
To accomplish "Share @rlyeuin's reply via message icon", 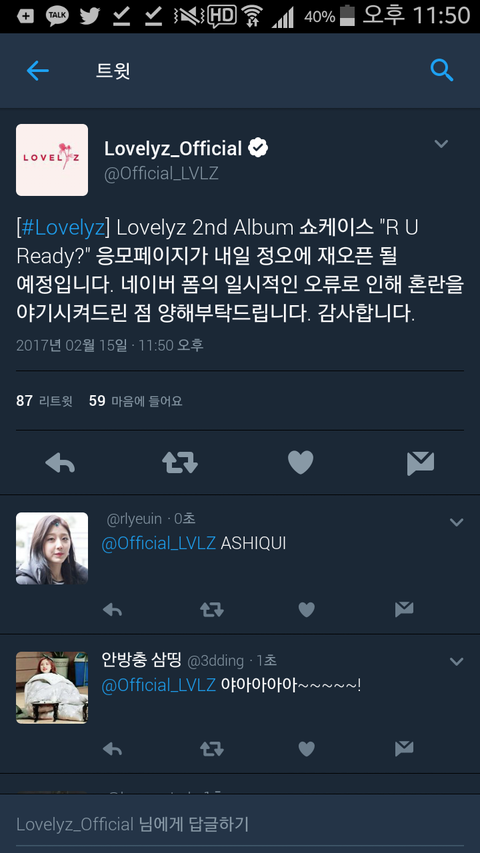I will 404,610.
